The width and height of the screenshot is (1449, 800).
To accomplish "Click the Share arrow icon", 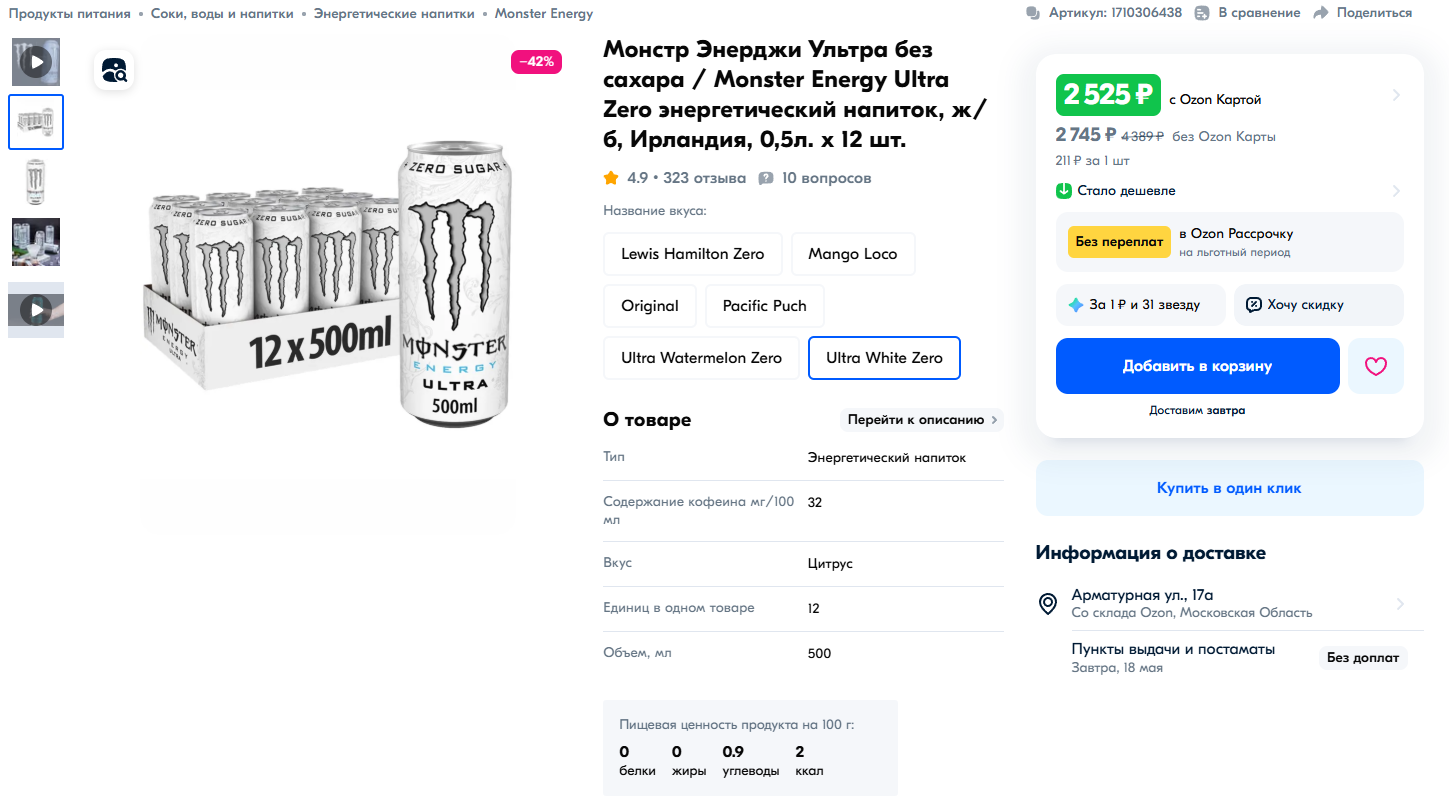I will (1321, 13).
